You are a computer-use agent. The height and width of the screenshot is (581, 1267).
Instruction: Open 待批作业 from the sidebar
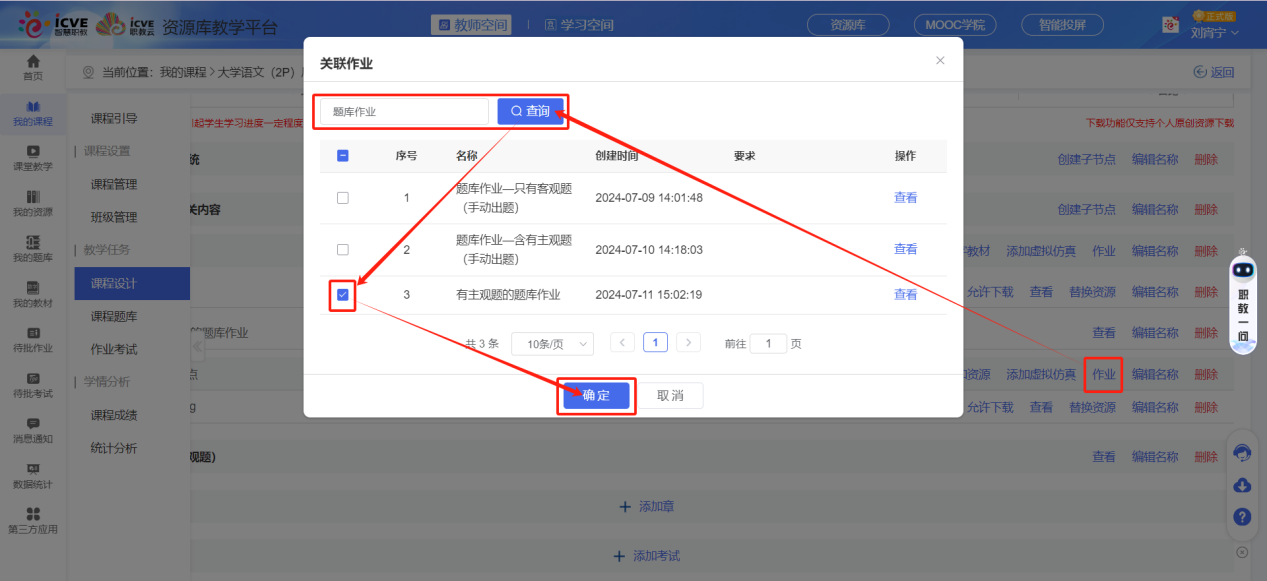[x=31, y=343]
